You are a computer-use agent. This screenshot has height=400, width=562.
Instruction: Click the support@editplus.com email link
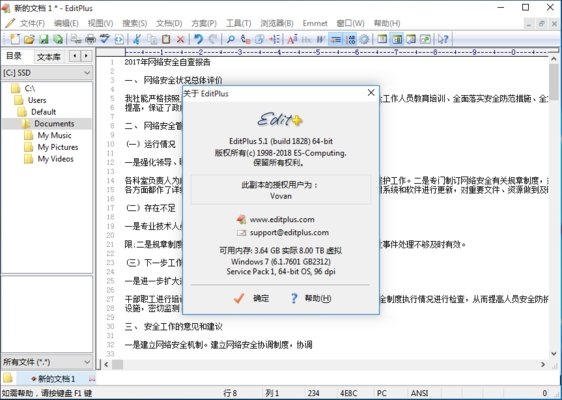[x=289, y=233]
